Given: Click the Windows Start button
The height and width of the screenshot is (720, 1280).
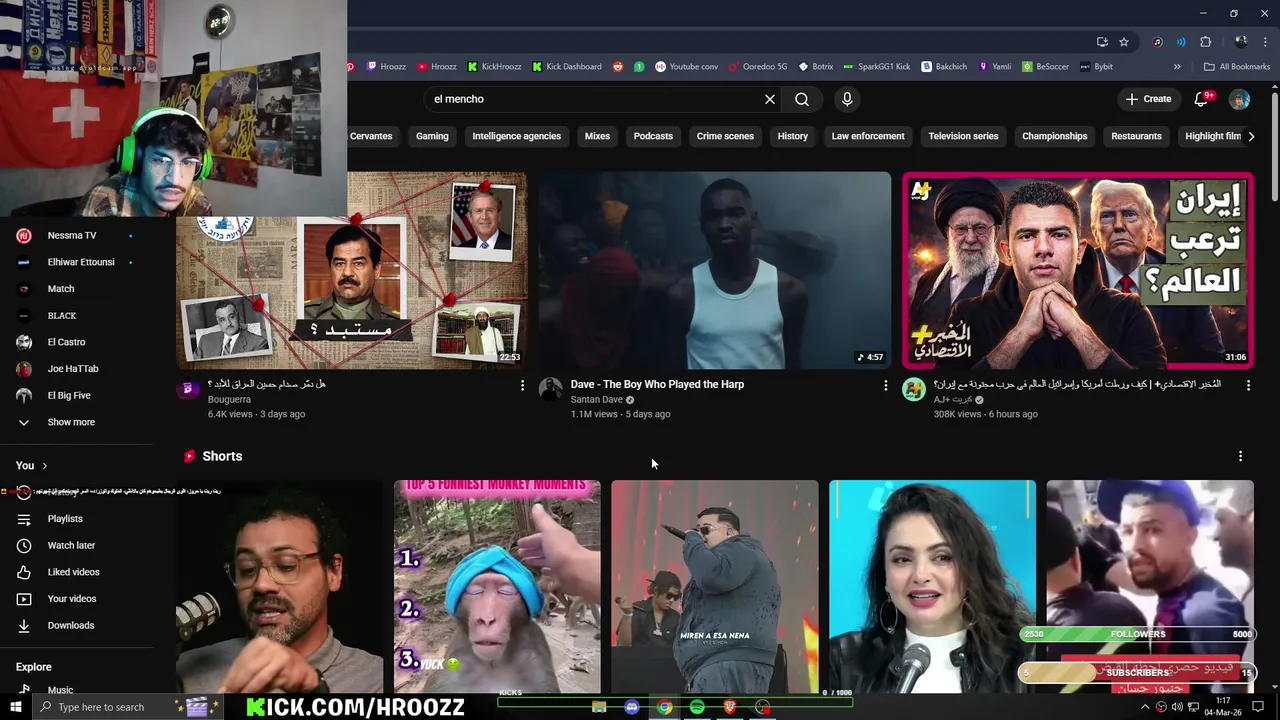Looking at the screenshot, I should pos(15,707).
